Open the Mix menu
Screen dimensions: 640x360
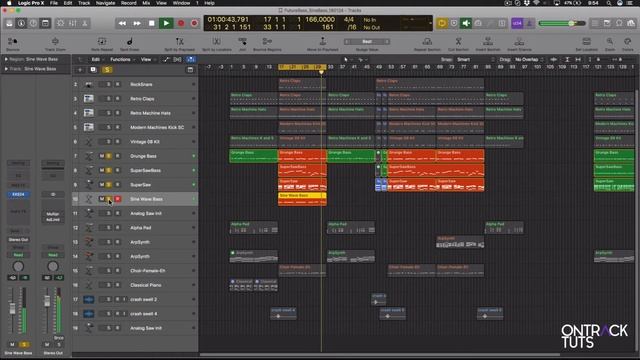[x=146, y=3]
